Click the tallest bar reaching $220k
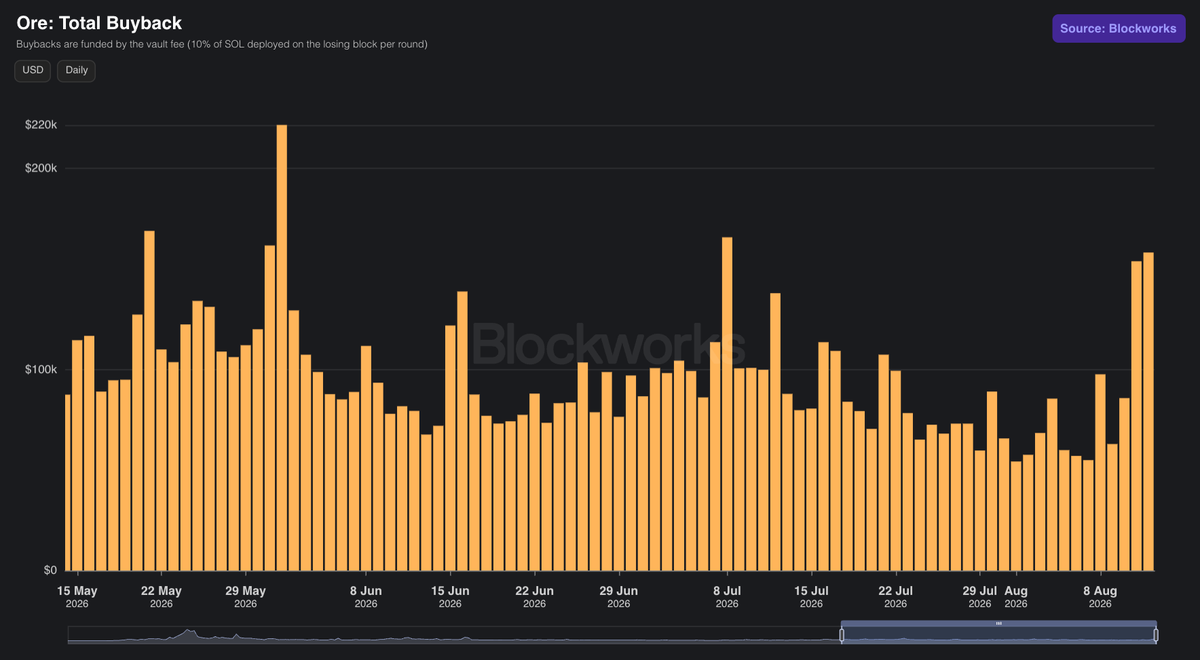This screenshot has width=1200, height=660. point(282,348)
